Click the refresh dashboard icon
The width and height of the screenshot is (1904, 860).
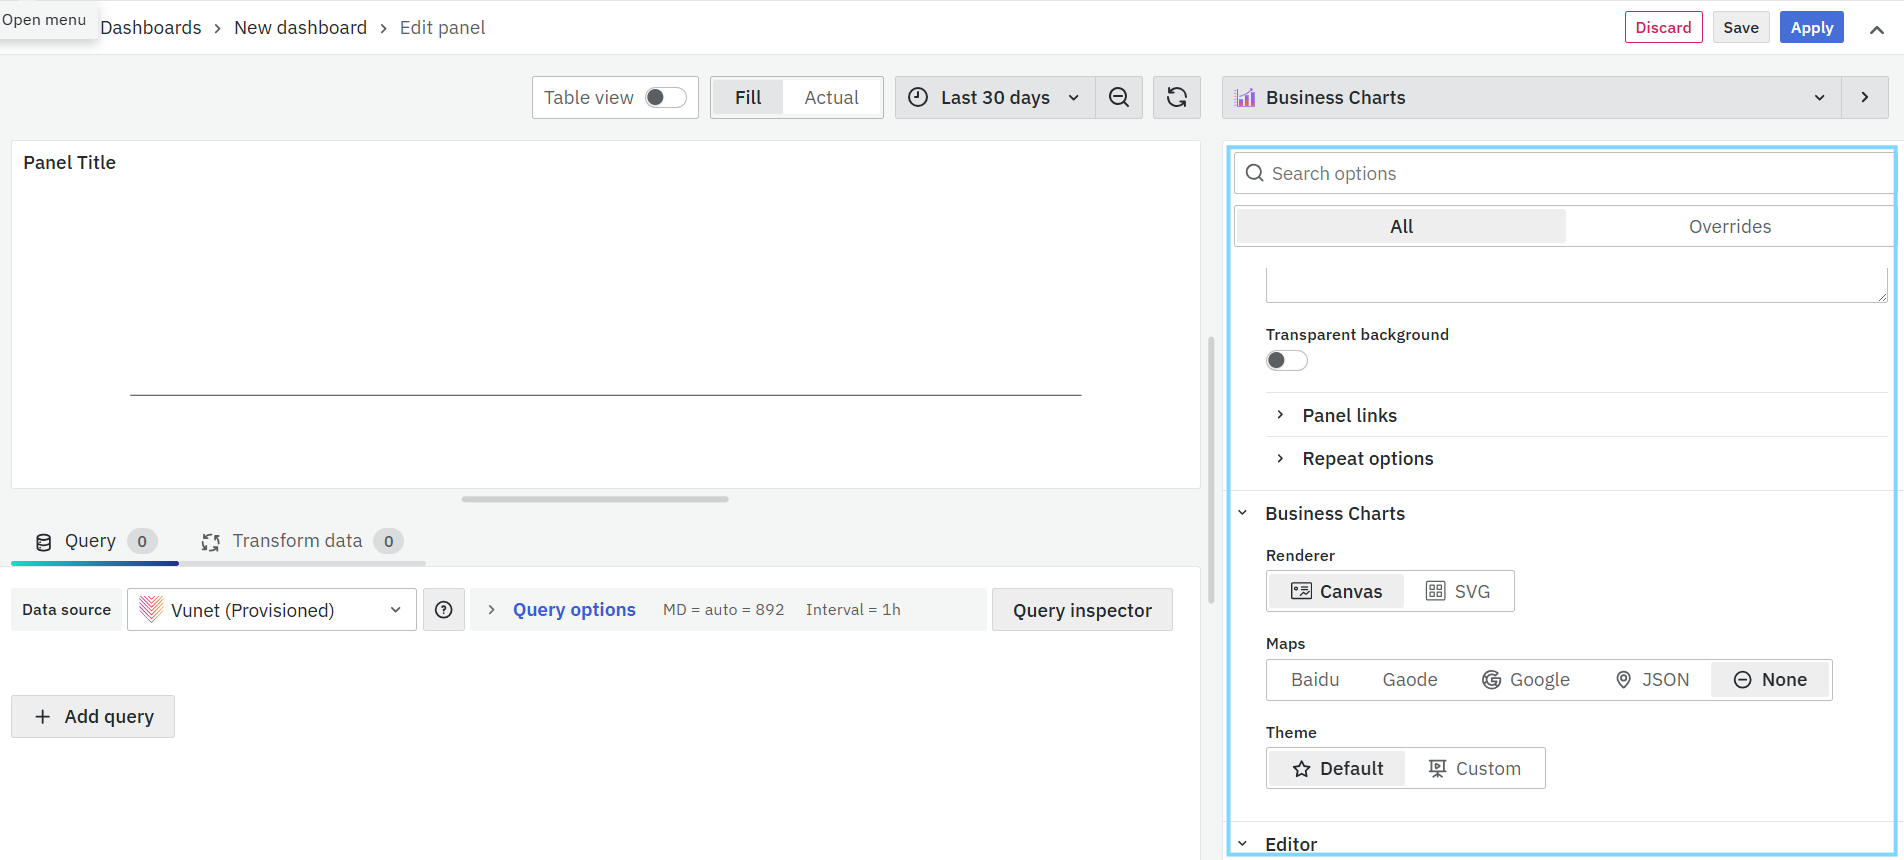click(x=1177, y=98)
